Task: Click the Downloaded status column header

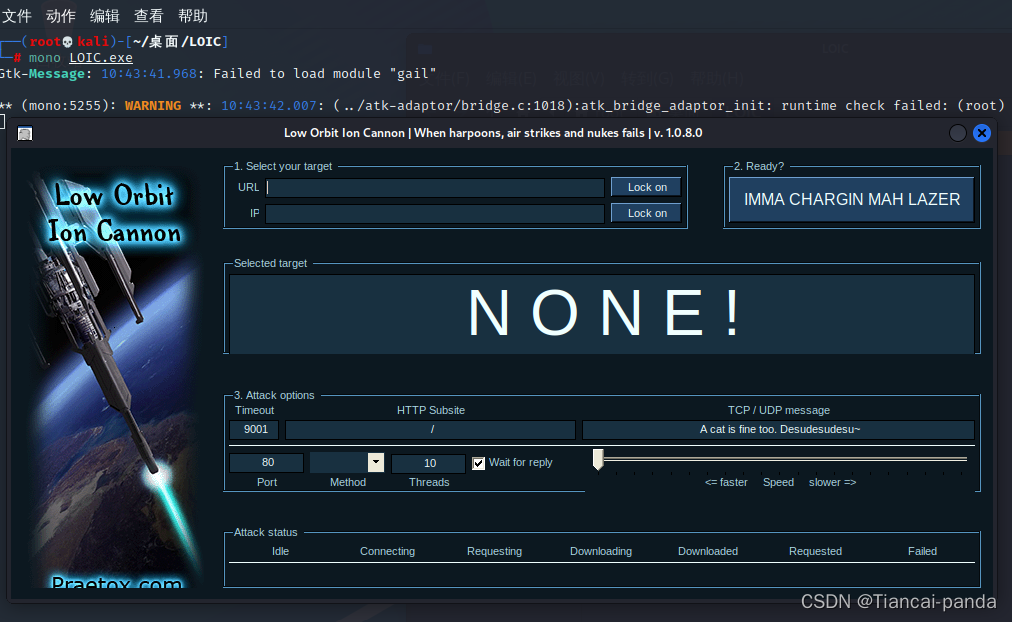Action: (708, 552)
